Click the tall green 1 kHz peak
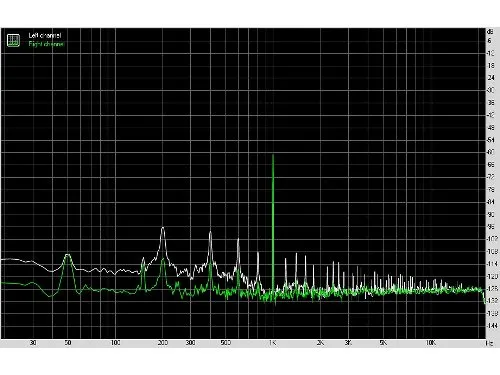This screenshot has width=500, height=375. pos(273,223)
